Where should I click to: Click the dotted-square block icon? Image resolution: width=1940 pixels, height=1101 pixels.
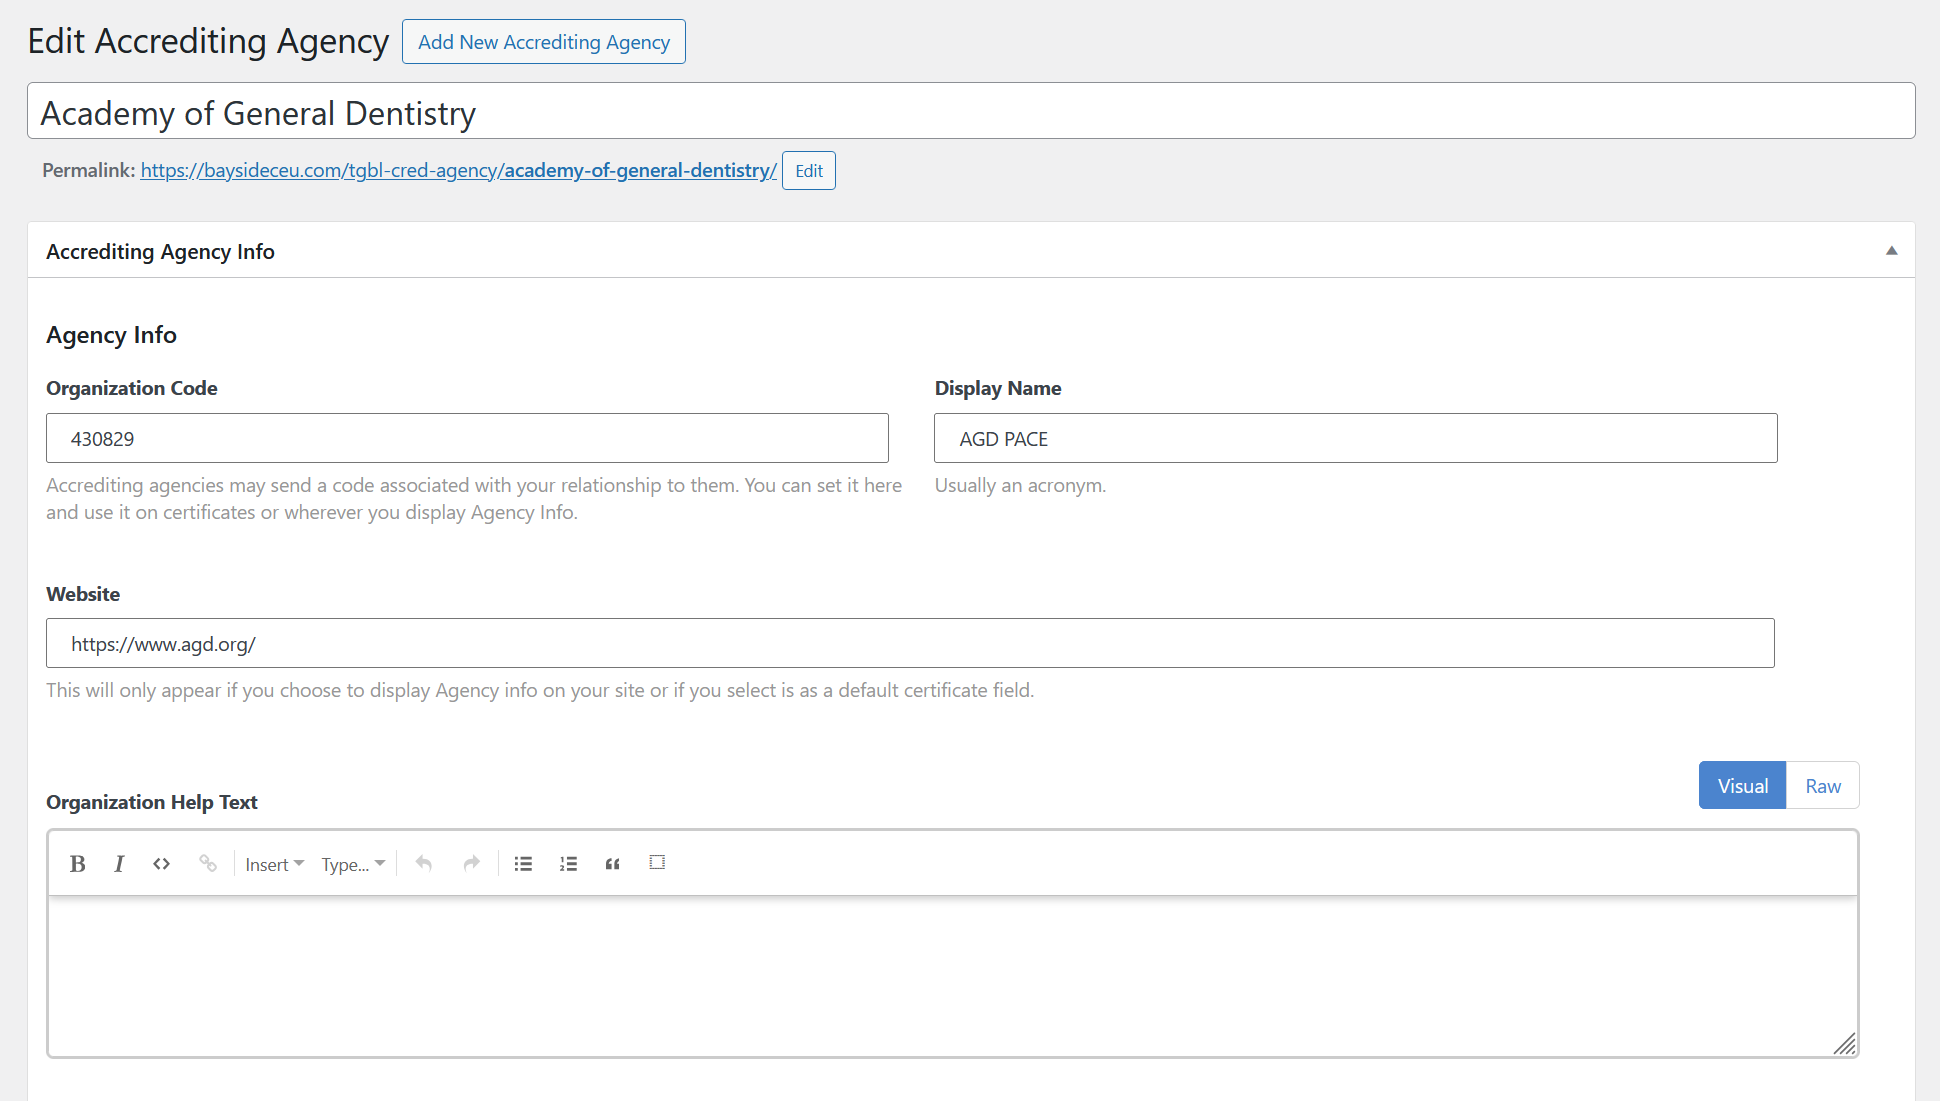coord(657,862)
